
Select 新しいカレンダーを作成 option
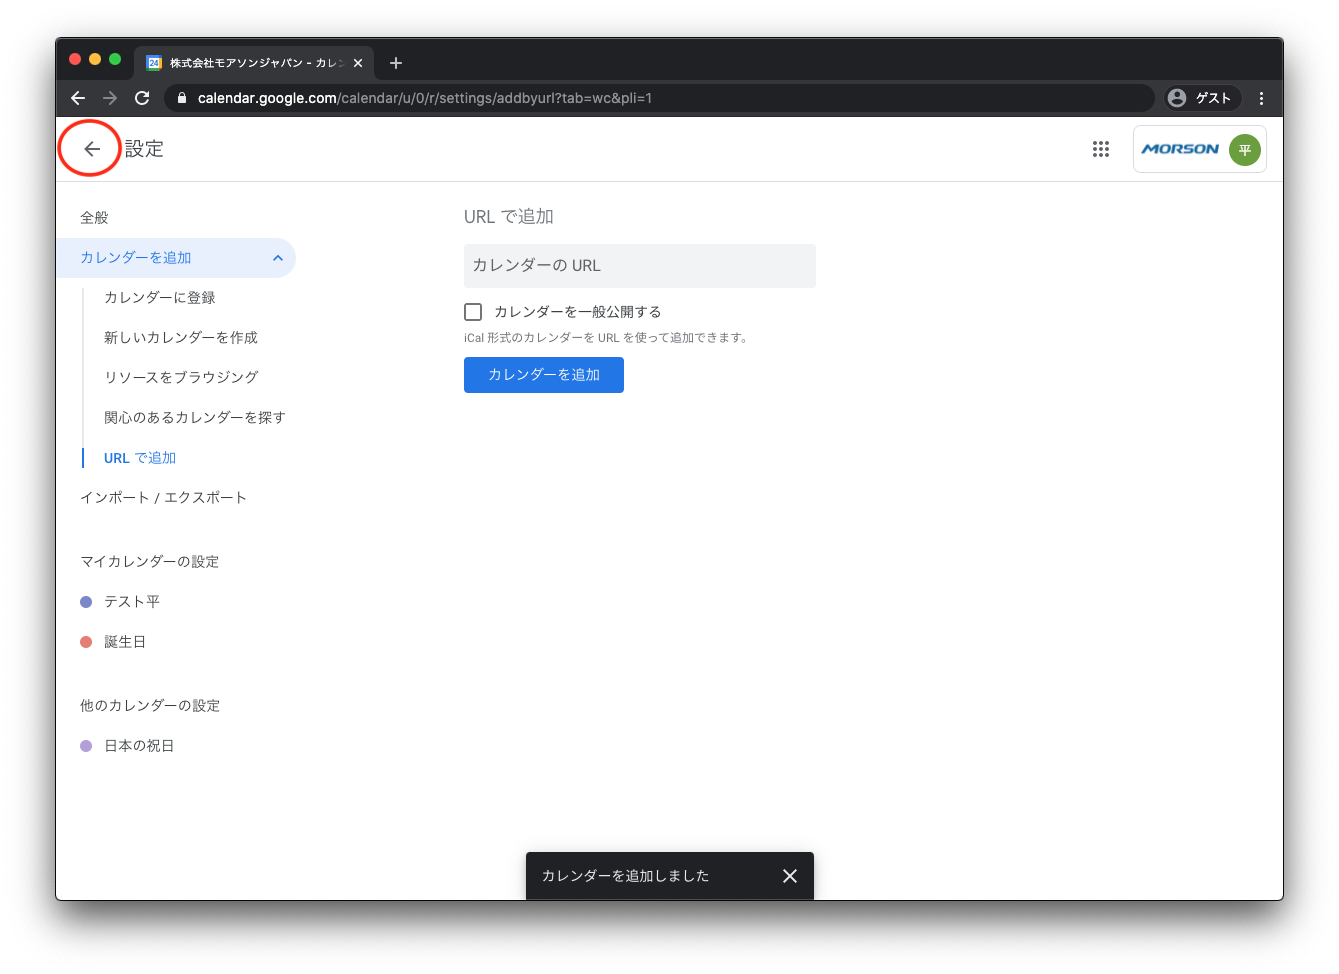[181, 338]
